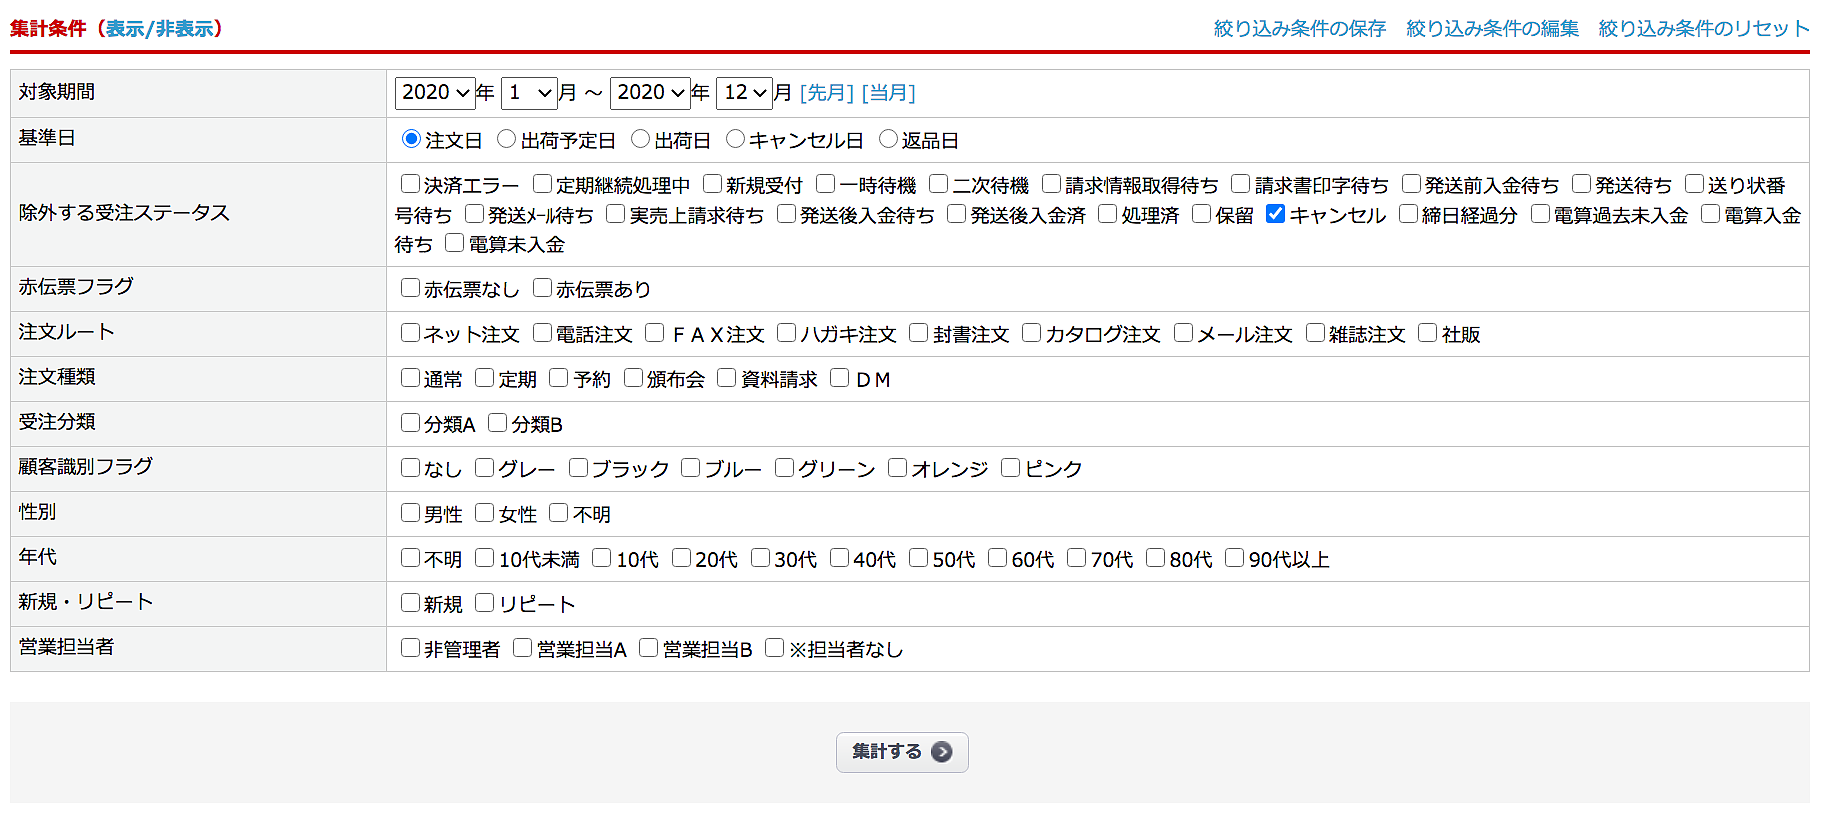The height and width of the screenshot is (819, 1827).
Task: Tick the 女性 gender checkbox
Action: pyautogui.click(x=485, y=513)
